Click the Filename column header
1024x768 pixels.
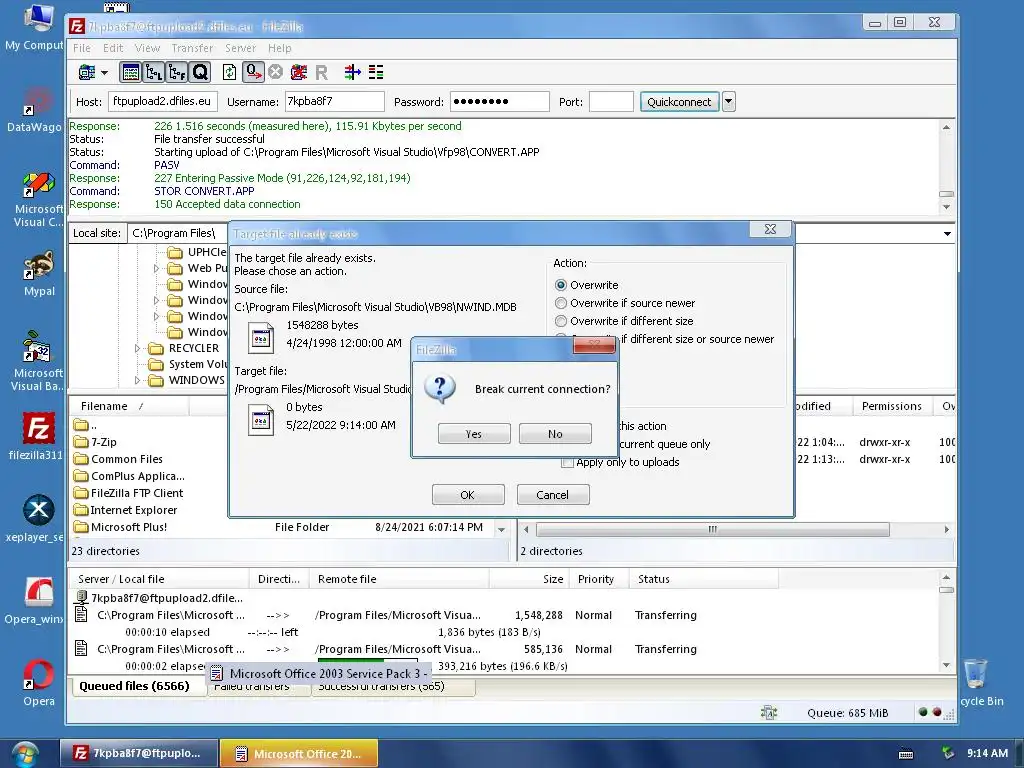(129, 406)
